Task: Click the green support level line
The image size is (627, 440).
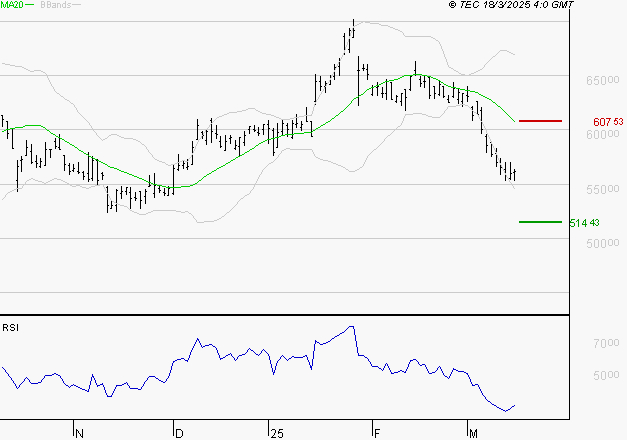Action: pyautogui.click(x=540, y=222)
